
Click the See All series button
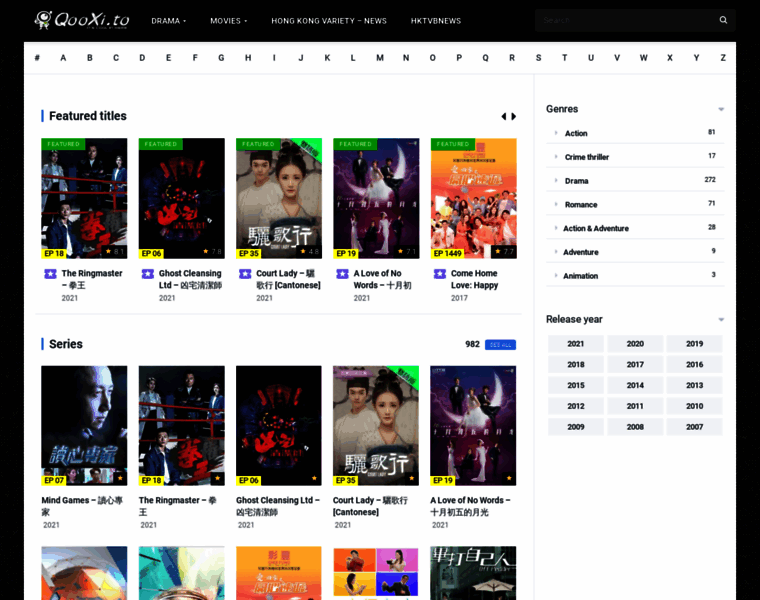coord(500,345)
